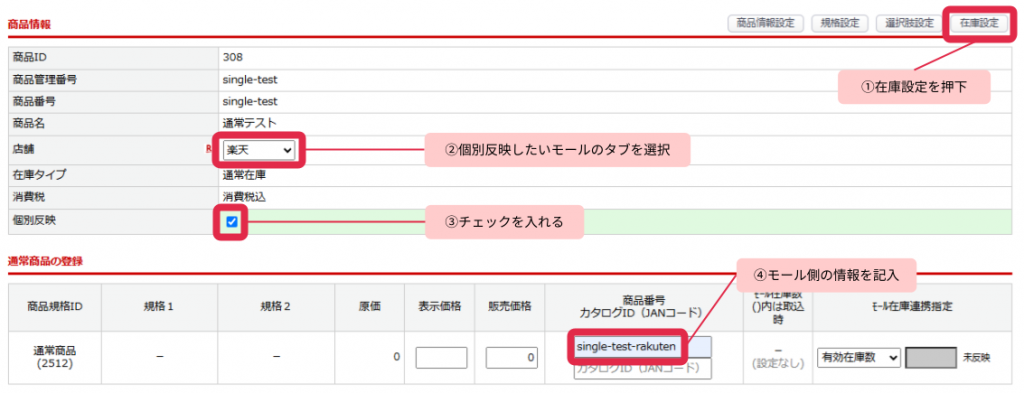
Task: Select the single-test-rakuten product number field
Action: 643,347
